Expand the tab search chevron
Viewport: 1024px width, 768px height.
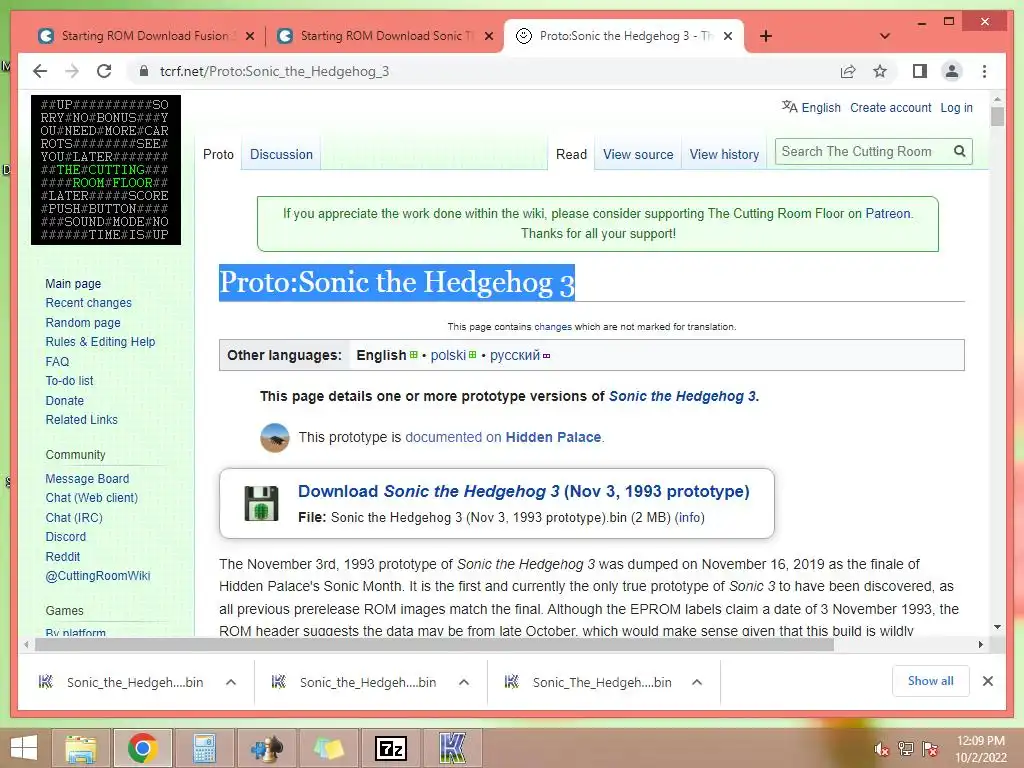click(885, 36)
